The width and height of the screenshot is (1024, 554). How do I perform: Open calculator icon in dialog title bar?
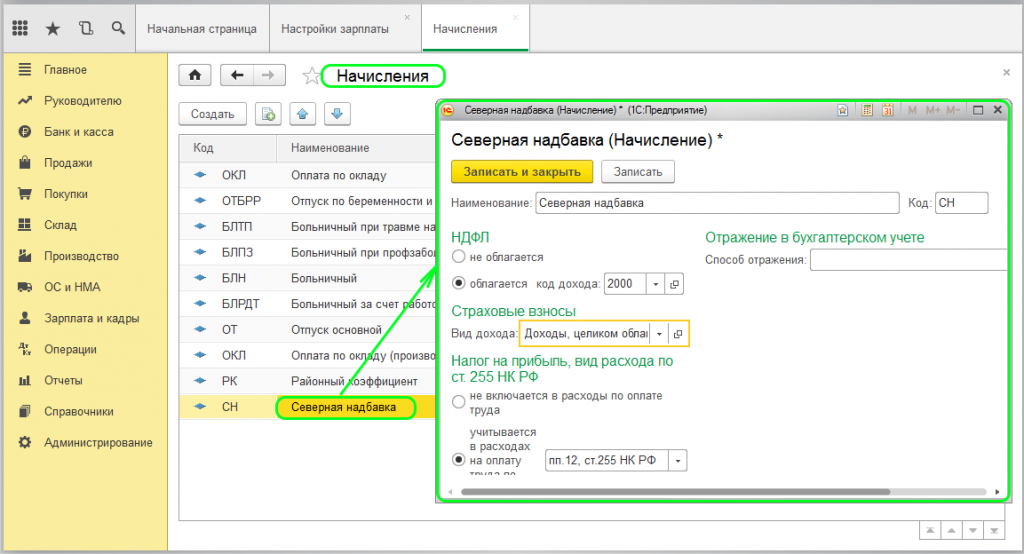coord(868,110)
